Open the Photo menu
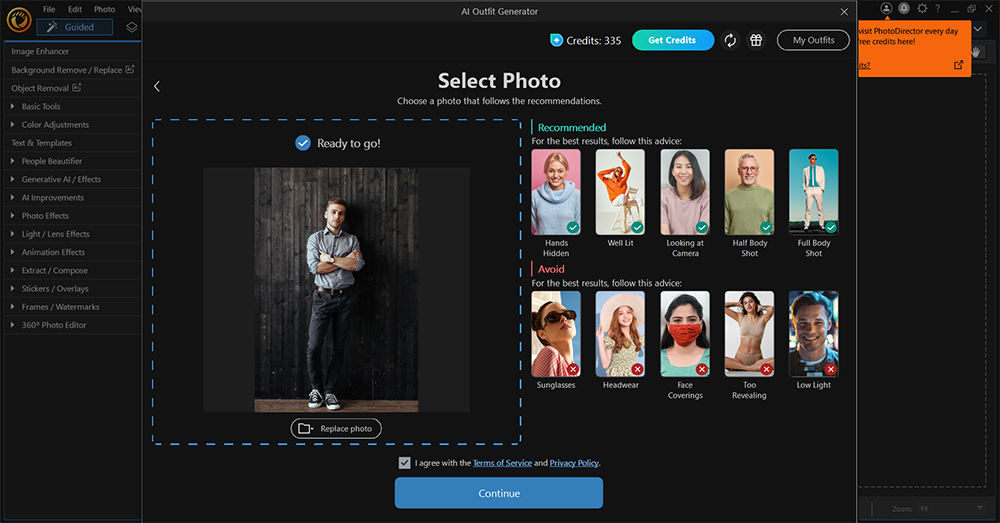 click(105, 9)
